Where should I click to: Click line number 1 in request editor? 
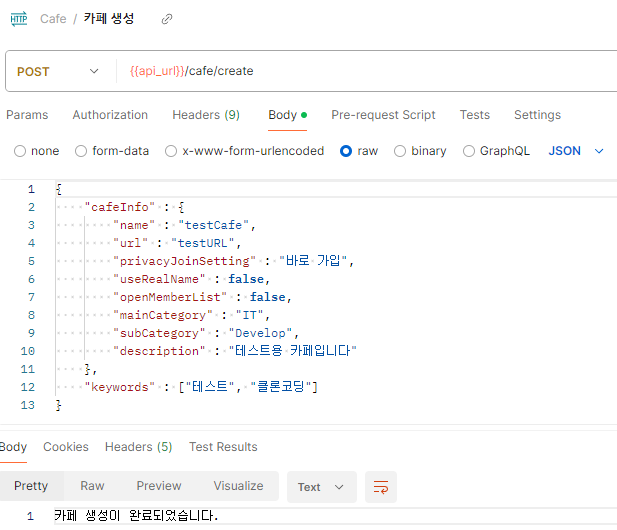pos(31,189)
